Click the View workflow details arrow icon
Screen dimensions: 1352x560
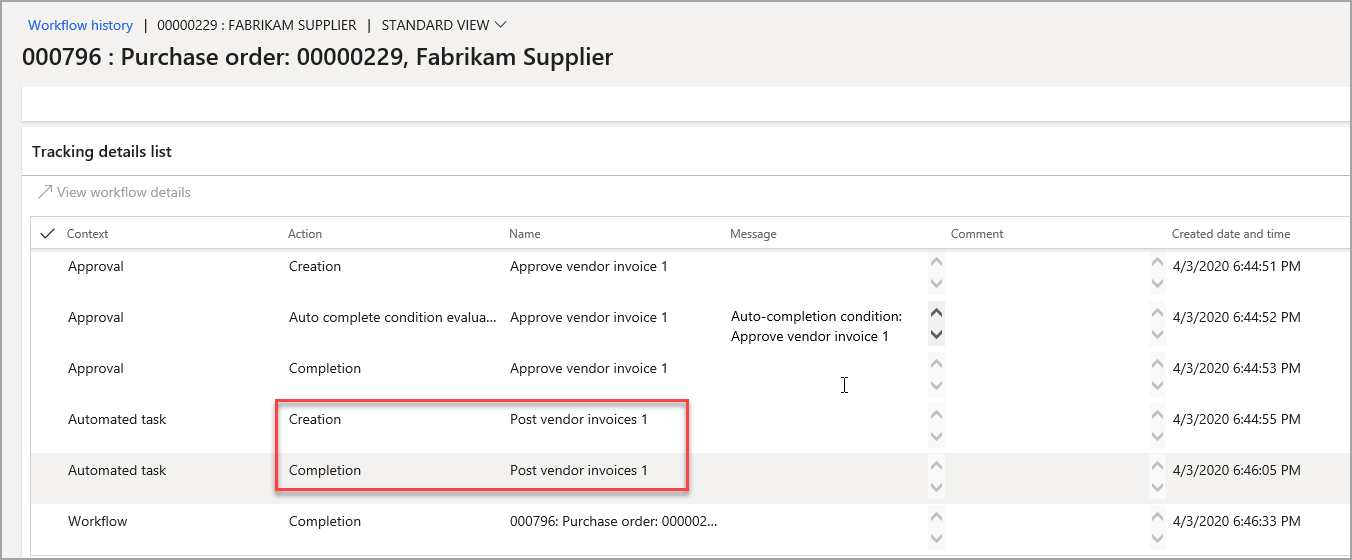click(x=44, y=192)
